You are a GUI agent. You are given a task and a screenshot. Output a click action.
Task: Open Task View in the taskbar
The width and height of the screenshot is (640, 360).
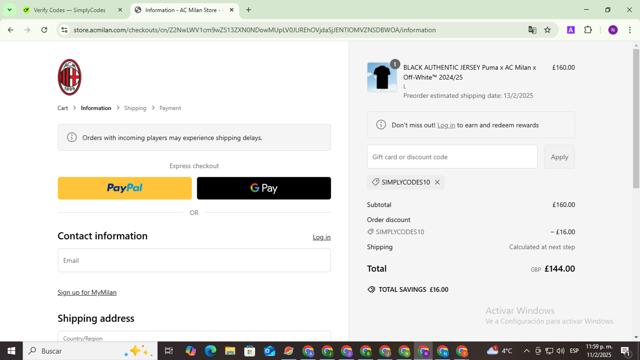click(169, 351)
